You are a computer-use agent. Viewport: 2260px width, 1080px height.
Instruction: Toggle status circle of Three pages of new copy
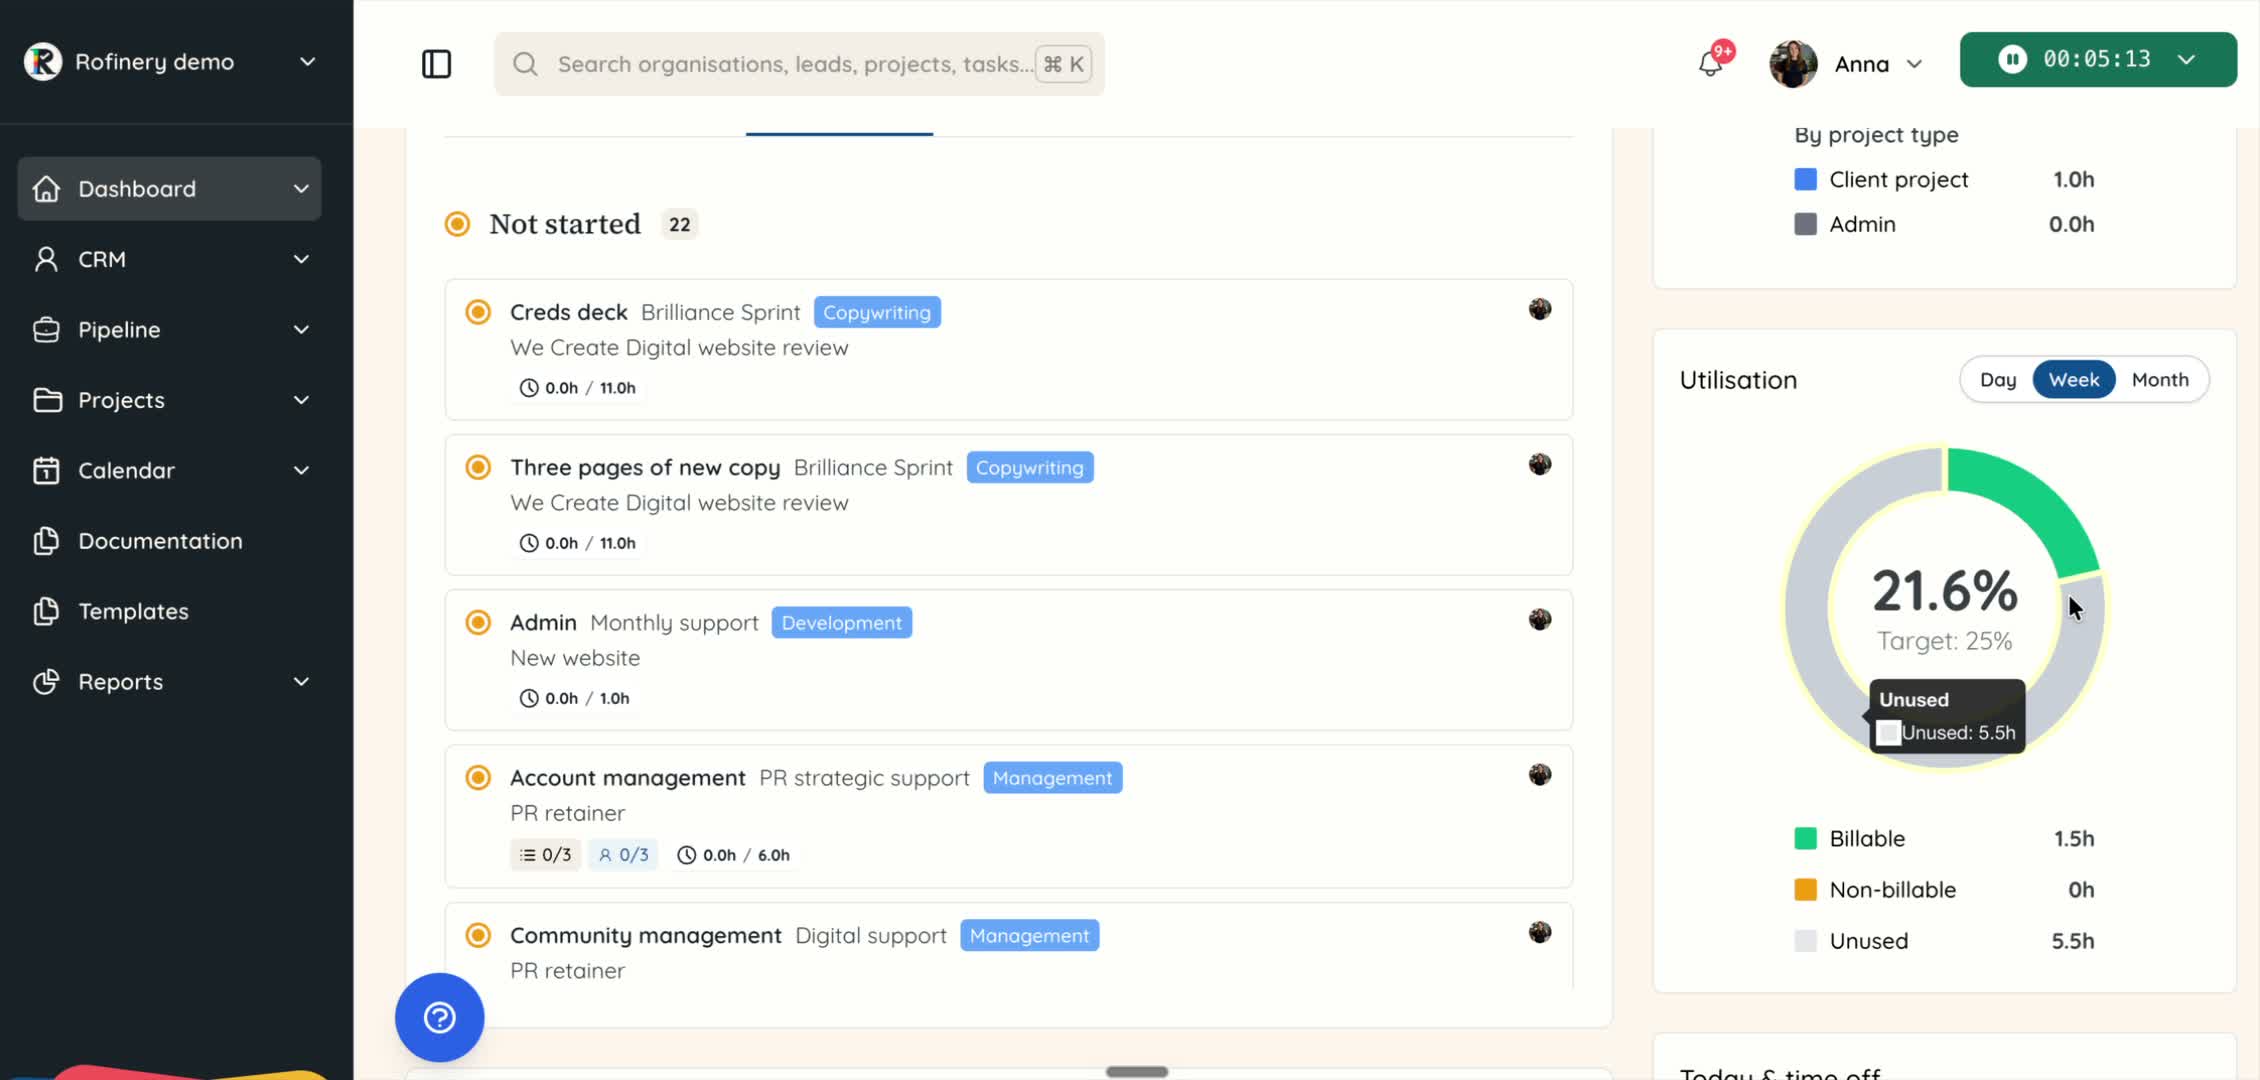point(478,467)
